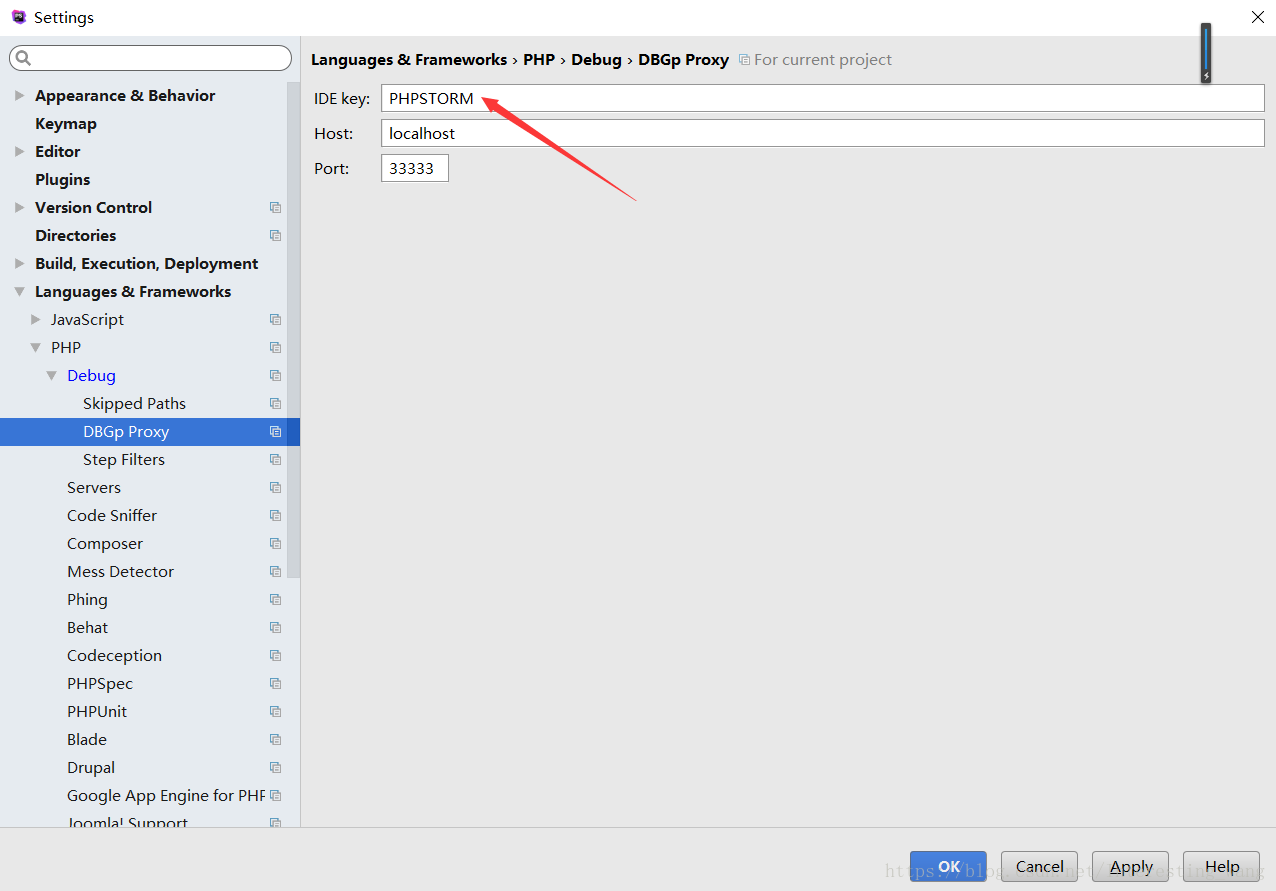Click project-level icon beside DBGp Proxy

[275, 432]
